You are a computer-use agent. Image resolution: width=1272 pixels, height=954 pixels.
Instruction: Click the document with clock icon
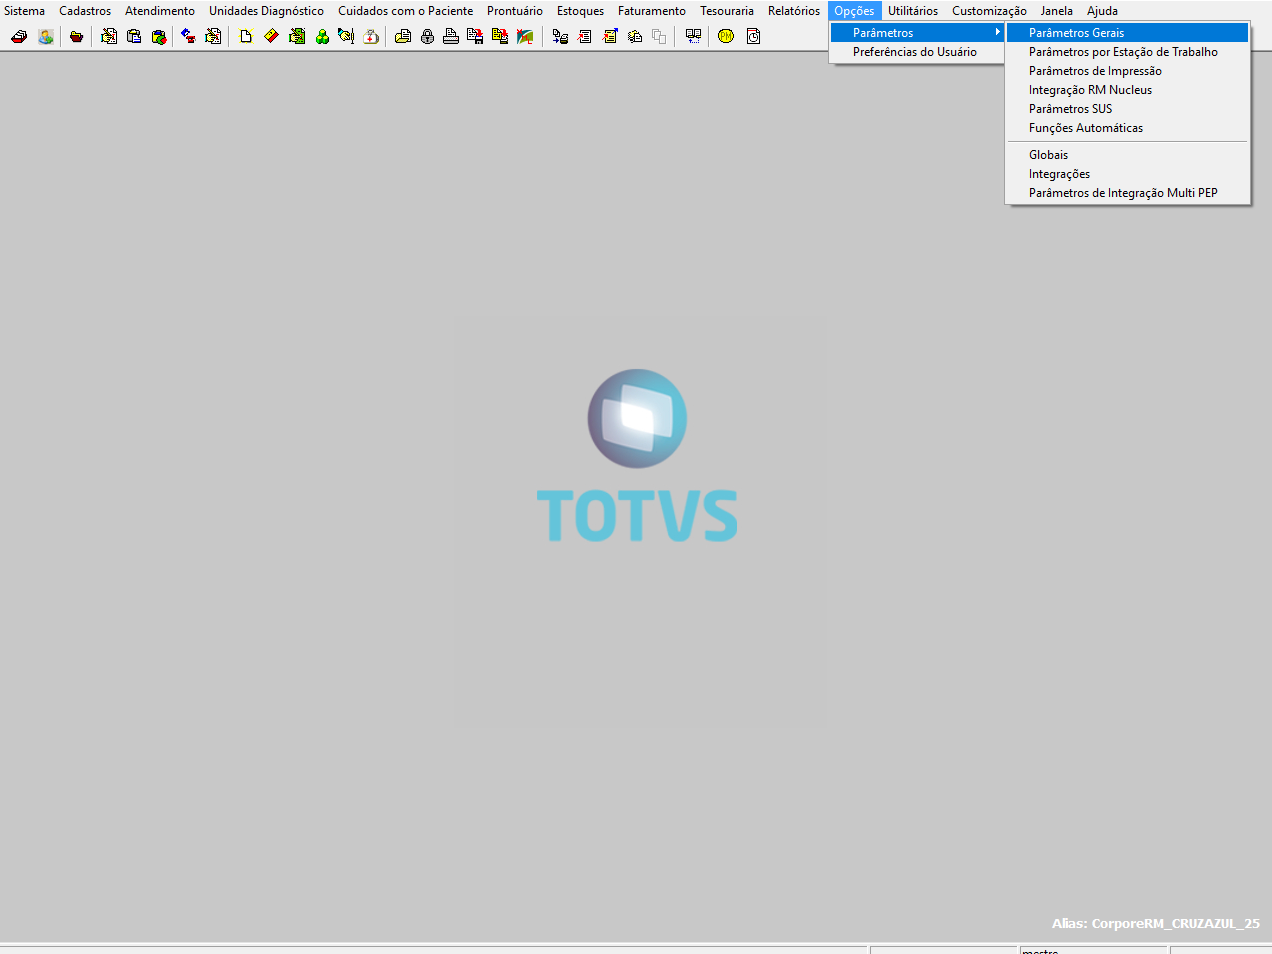click(754, 36)
